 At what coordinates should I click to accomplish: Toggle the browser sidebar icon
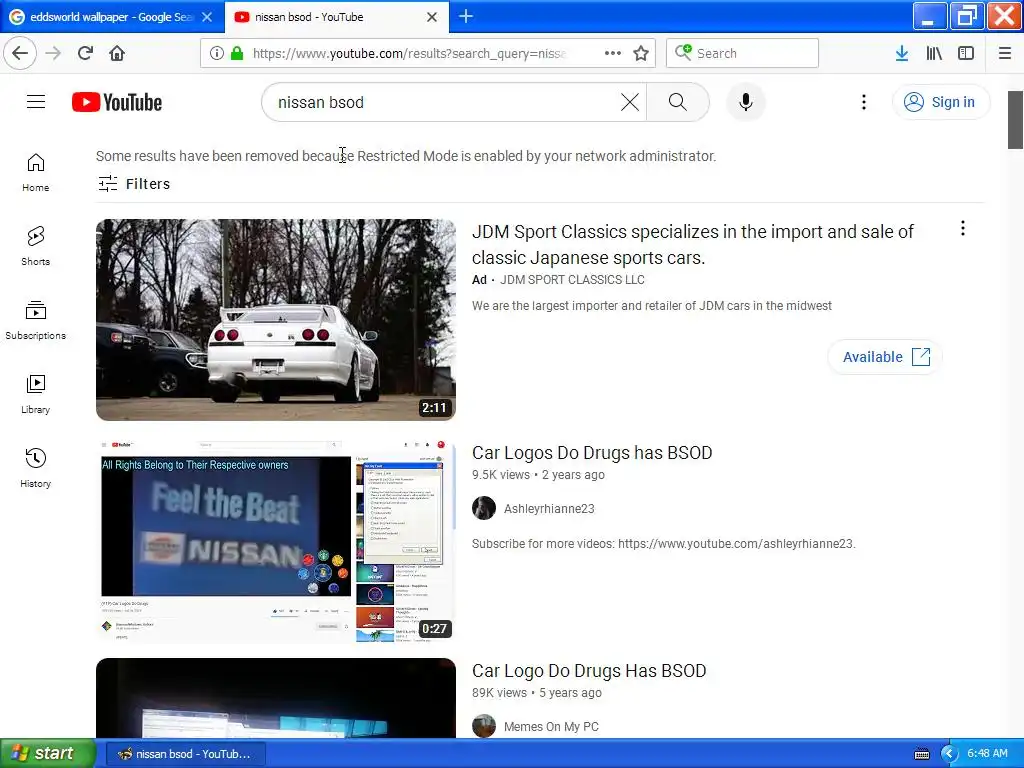[966, 53]
